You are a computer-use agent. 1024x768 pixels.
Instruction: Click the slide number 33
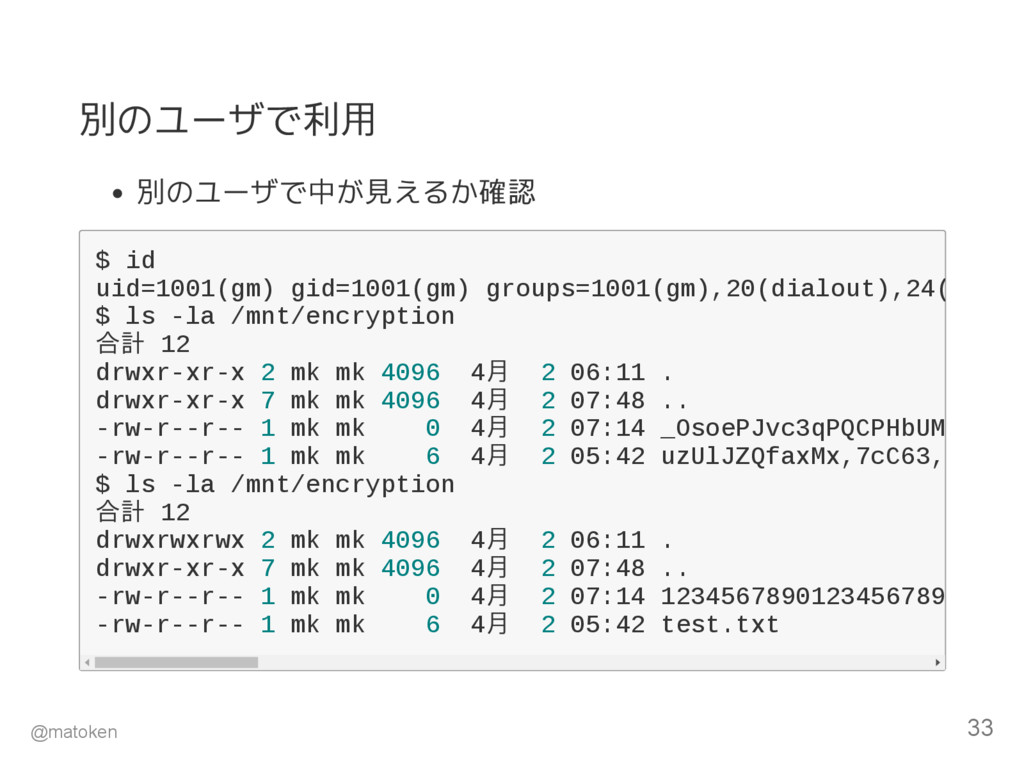(980, 728)
